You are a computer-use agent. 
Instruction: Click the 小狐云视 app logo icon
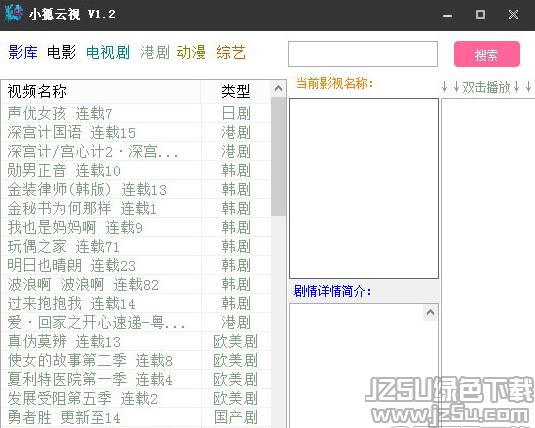[14, 13]
